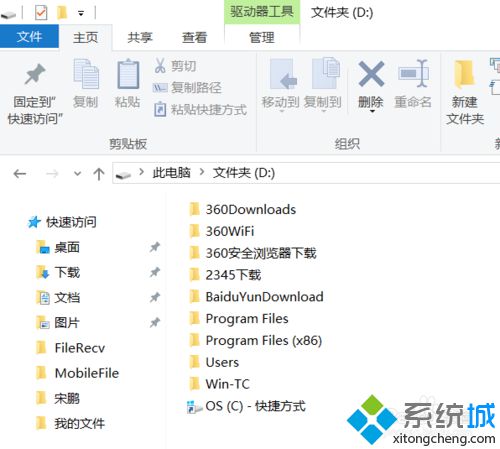
Task: Select the Program Files folder
Action: pyautogui.click(x=239, y=318)
